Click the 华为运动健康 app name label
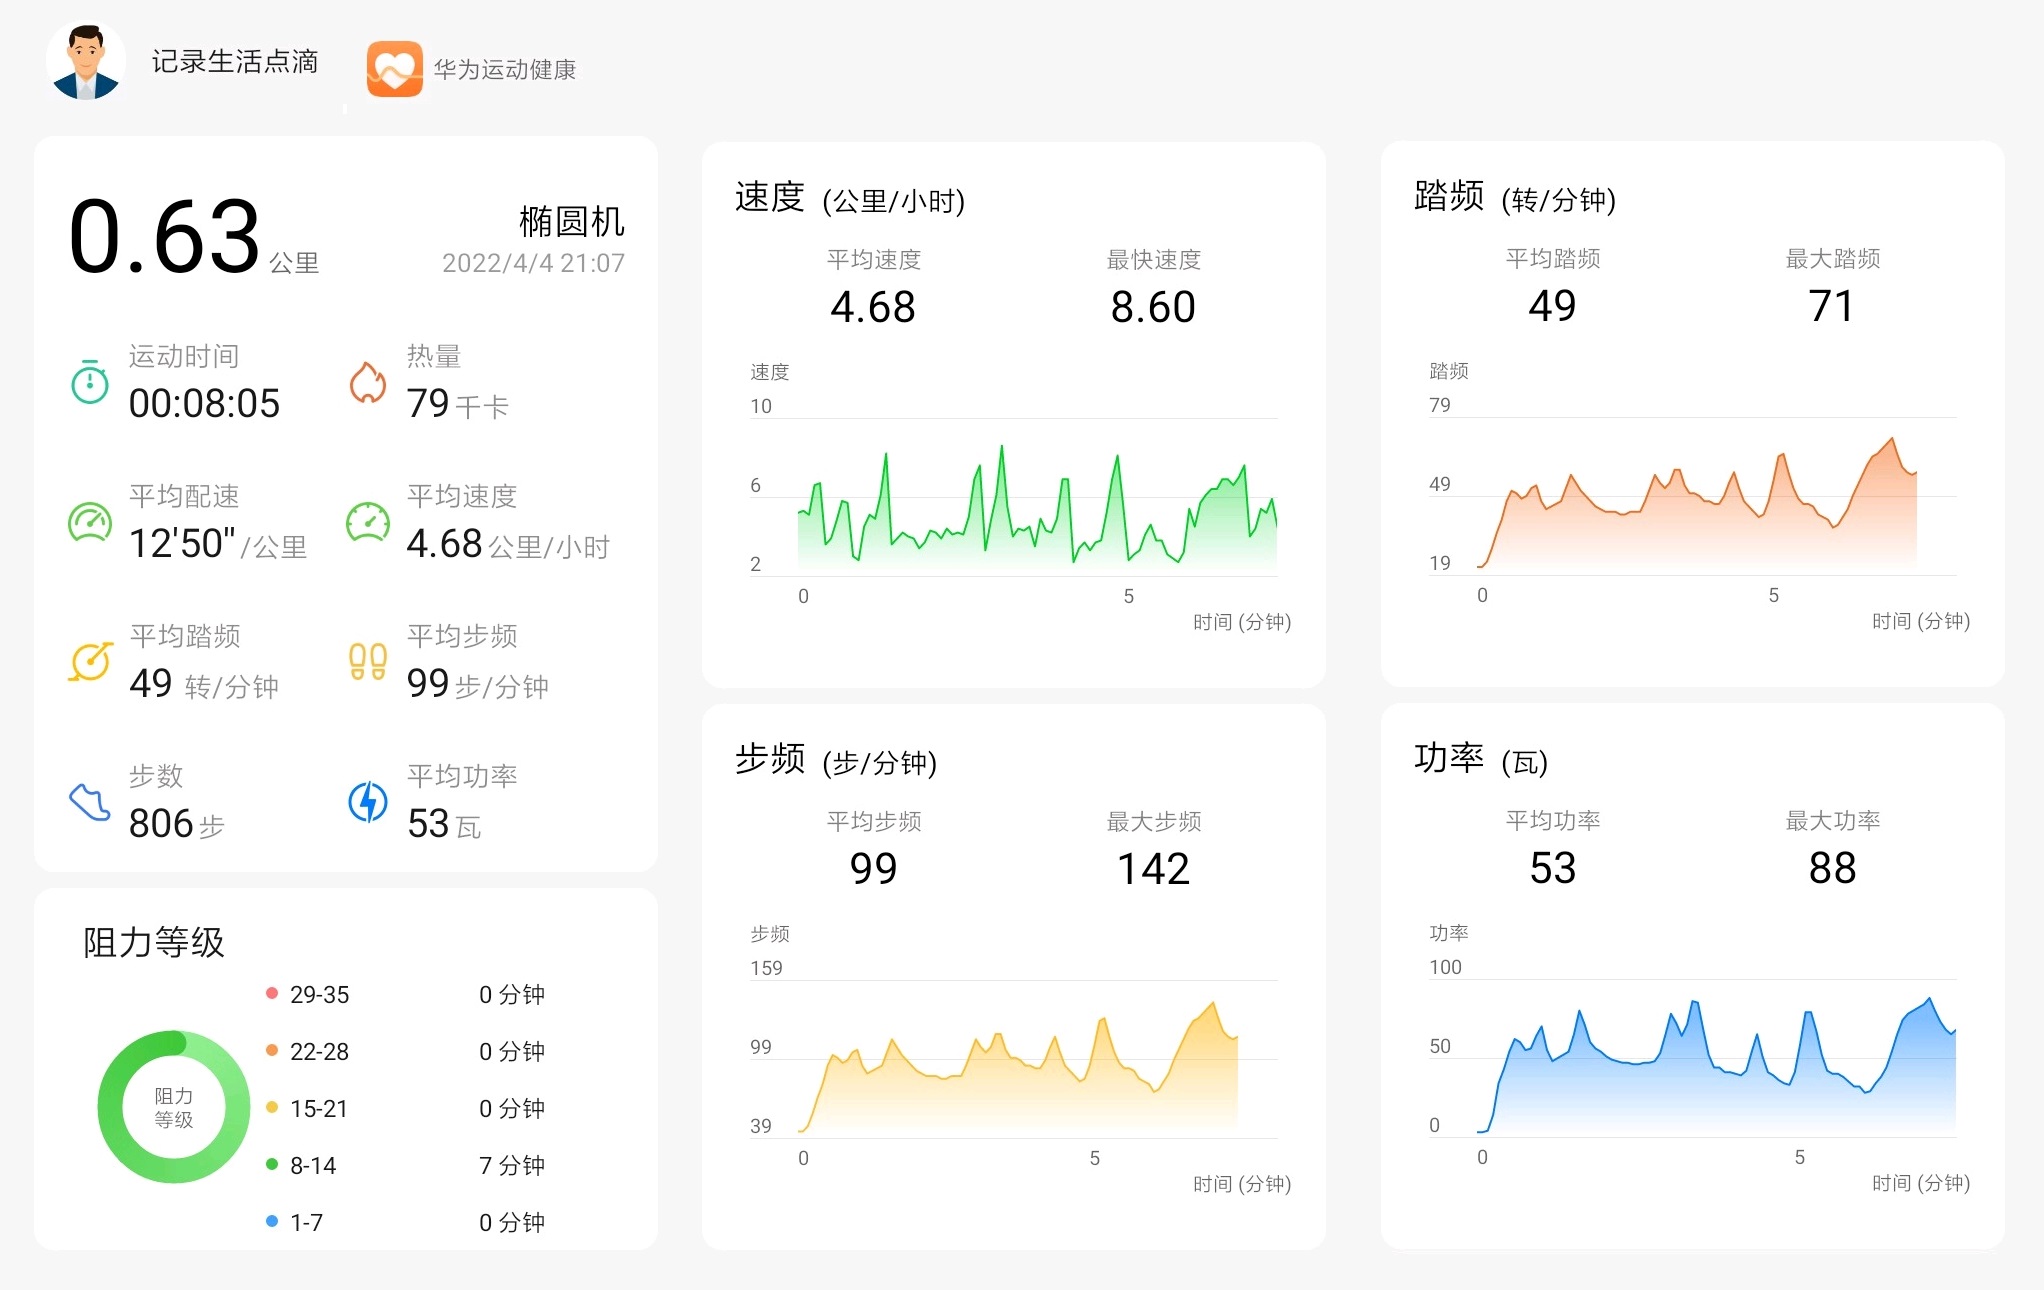Image resolution: width=2044 pixels, height=1290 pixels. 504,70
